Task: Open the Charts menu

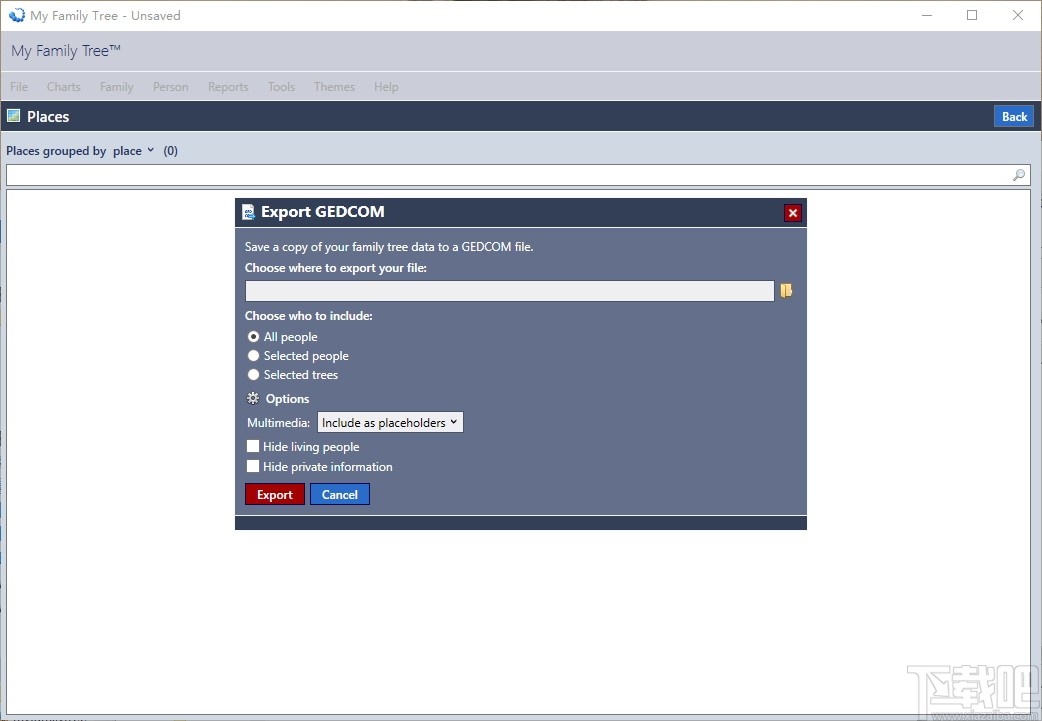Action: [64, 87]
